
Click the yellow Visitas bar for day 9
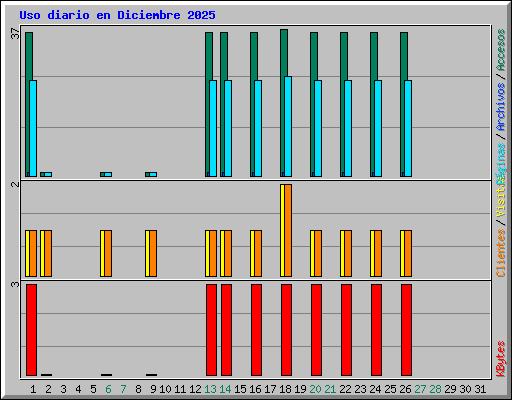[147, 253]
